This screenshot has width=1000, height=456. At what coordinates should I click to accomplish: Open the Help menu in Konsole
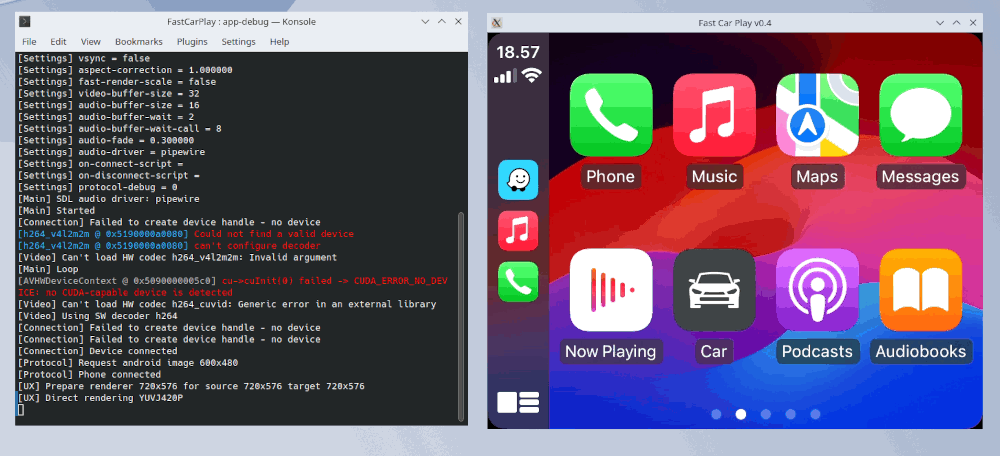click(279, 41)
